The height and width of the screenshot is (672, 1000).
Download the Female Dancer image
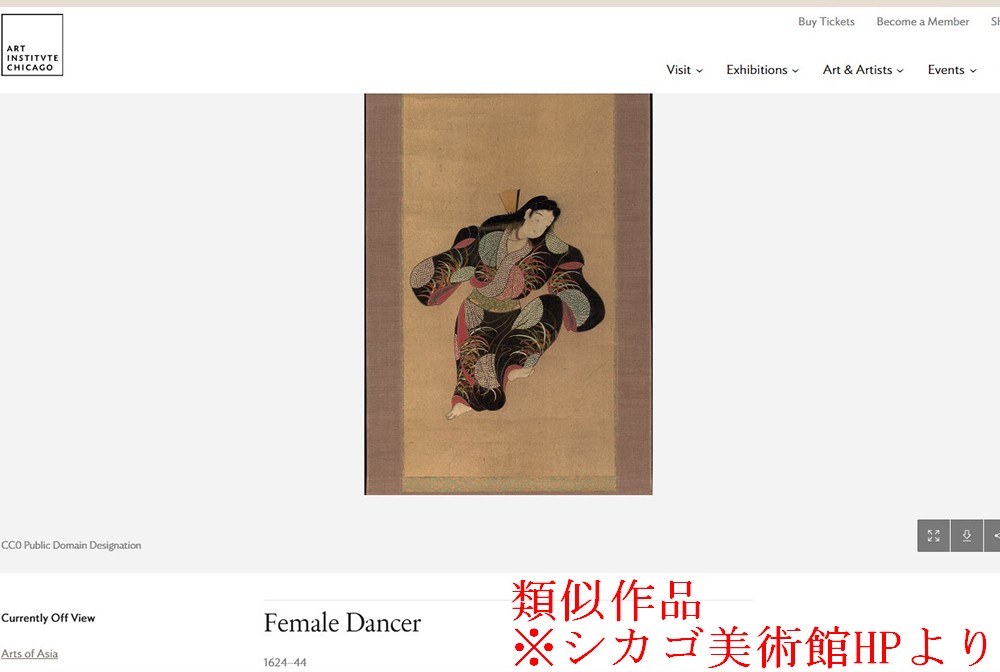pos(967,536)
